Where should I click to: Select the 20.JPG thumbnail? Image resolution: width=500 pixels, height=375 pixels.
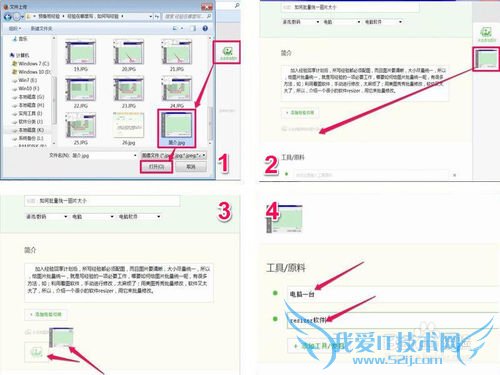tap(128, 52)
